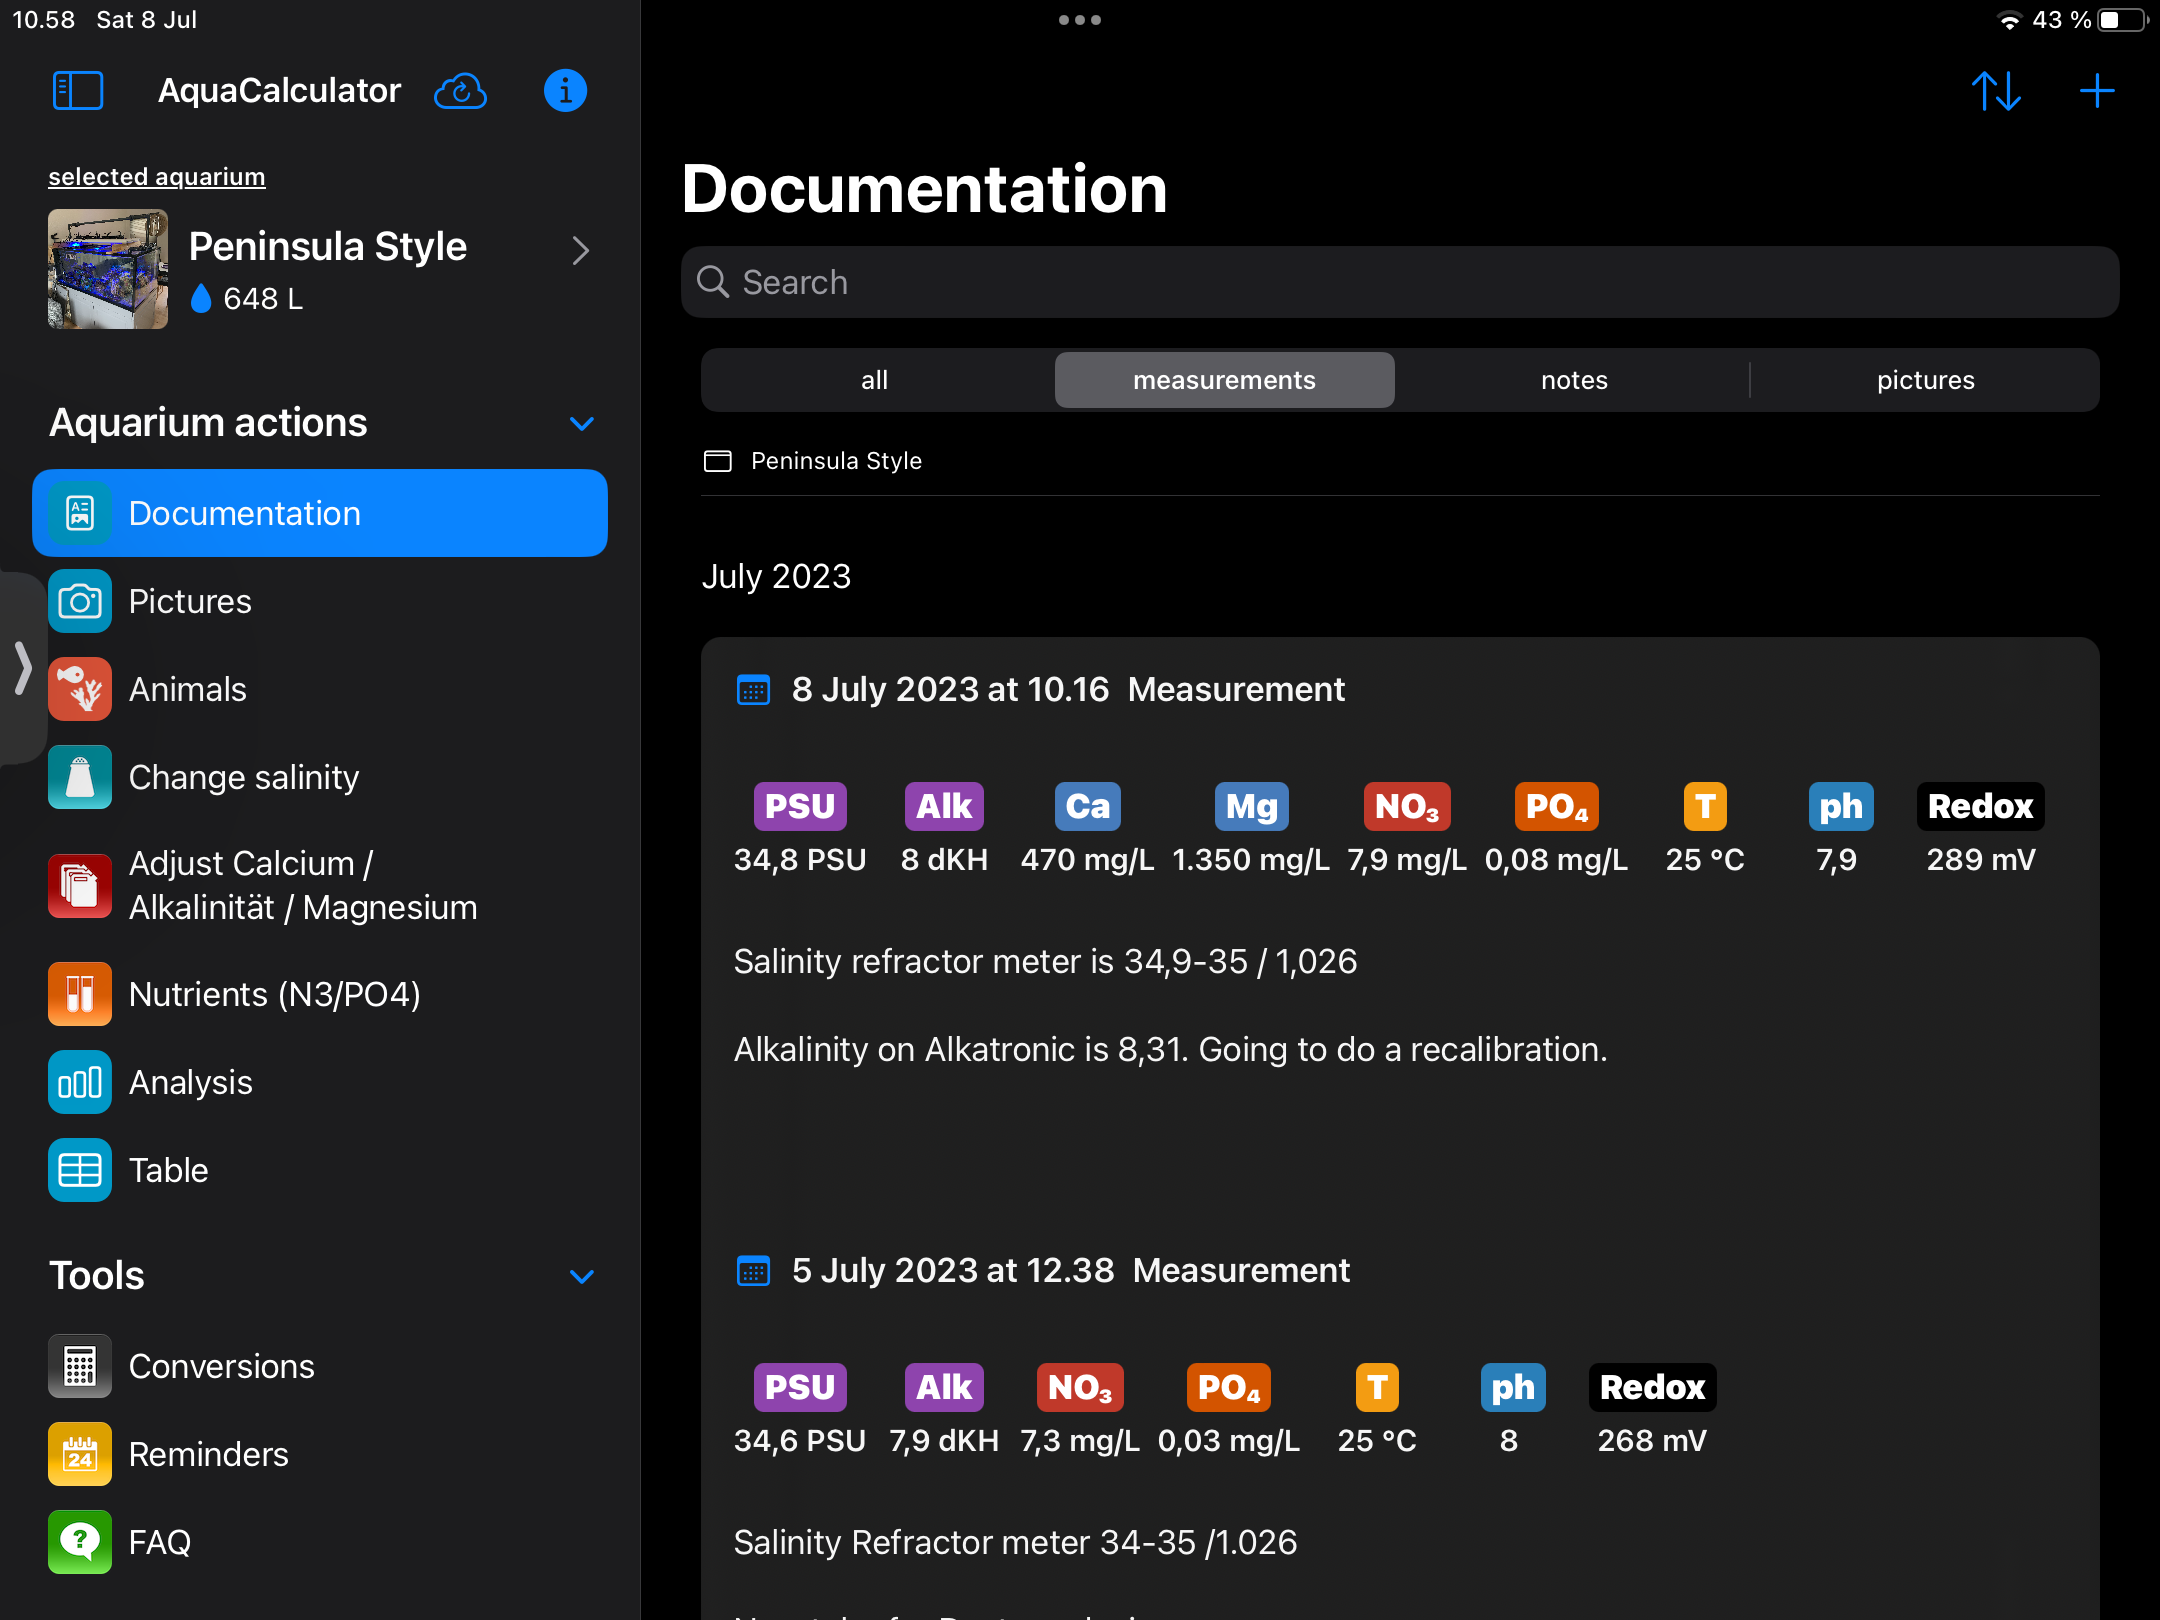
Task: Click the selected aquarium link
Action: [x=157, y=177]
